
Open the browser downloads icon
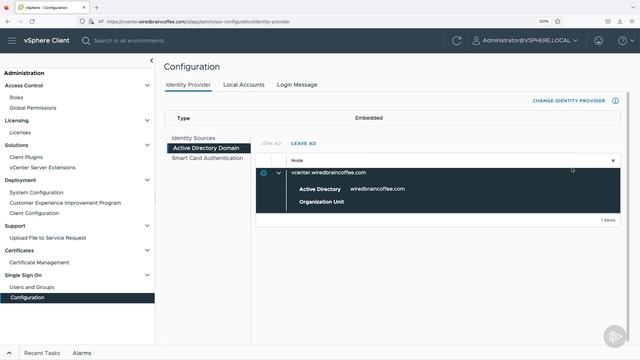click(620, 21)
